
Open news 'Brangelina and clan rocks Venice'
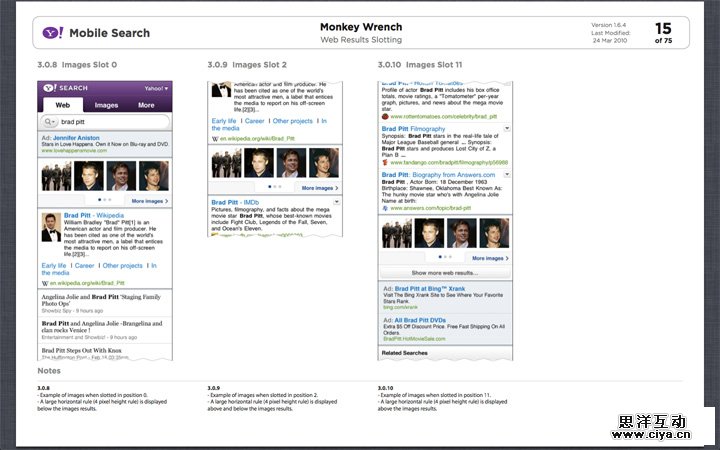102,326
